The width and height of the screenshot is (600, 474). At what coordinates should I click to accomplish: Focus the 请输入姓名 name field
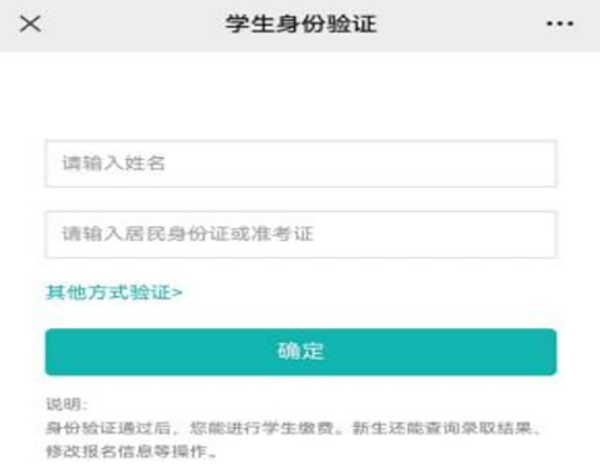(300, 164)
